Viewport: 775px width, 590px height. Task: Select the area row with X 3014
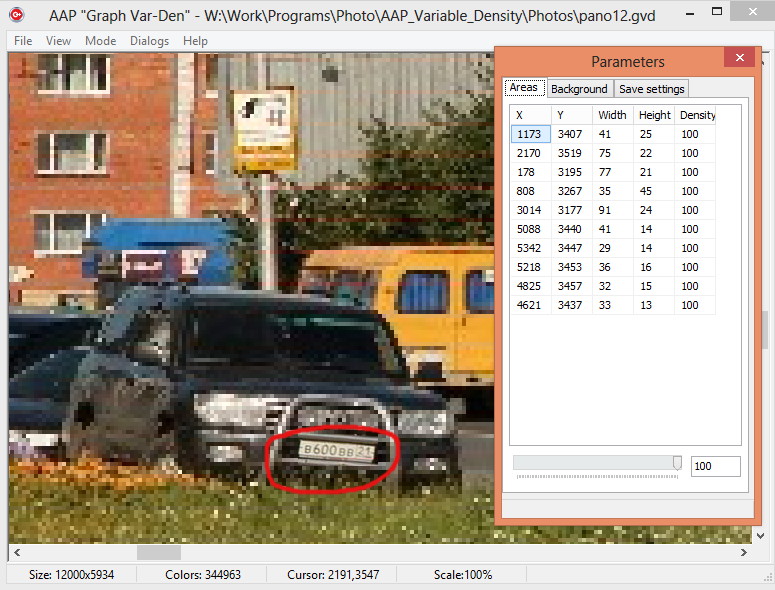(613, 210)
